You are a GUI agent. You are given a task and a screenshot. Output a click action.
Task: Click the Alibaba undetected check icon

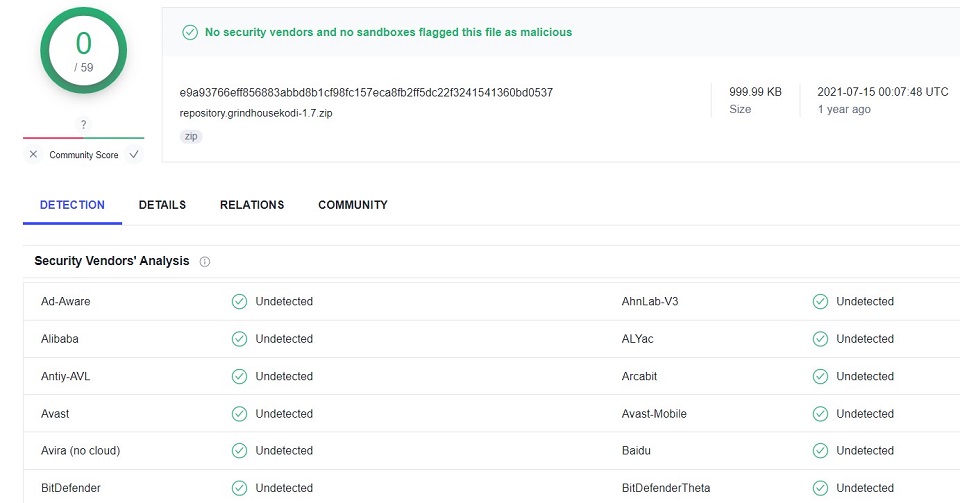[239, 339]
